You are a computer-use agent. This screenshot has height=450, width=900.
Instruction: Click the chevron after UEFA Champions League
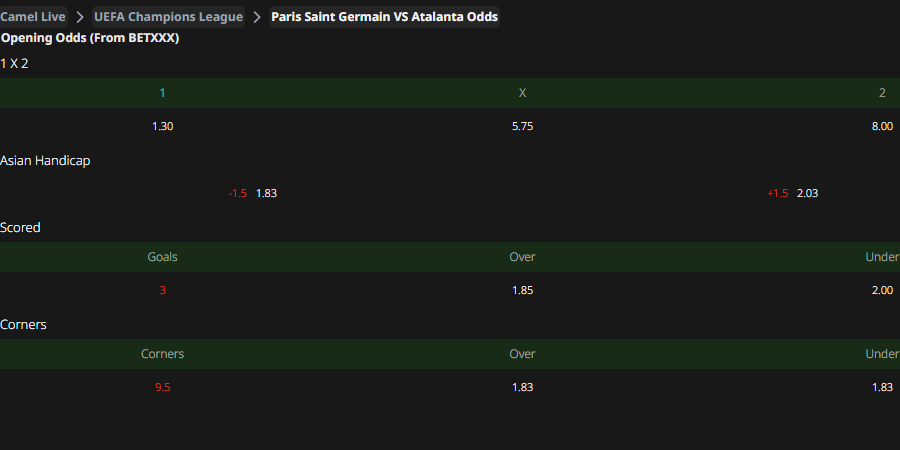click(x=257, y=17)
